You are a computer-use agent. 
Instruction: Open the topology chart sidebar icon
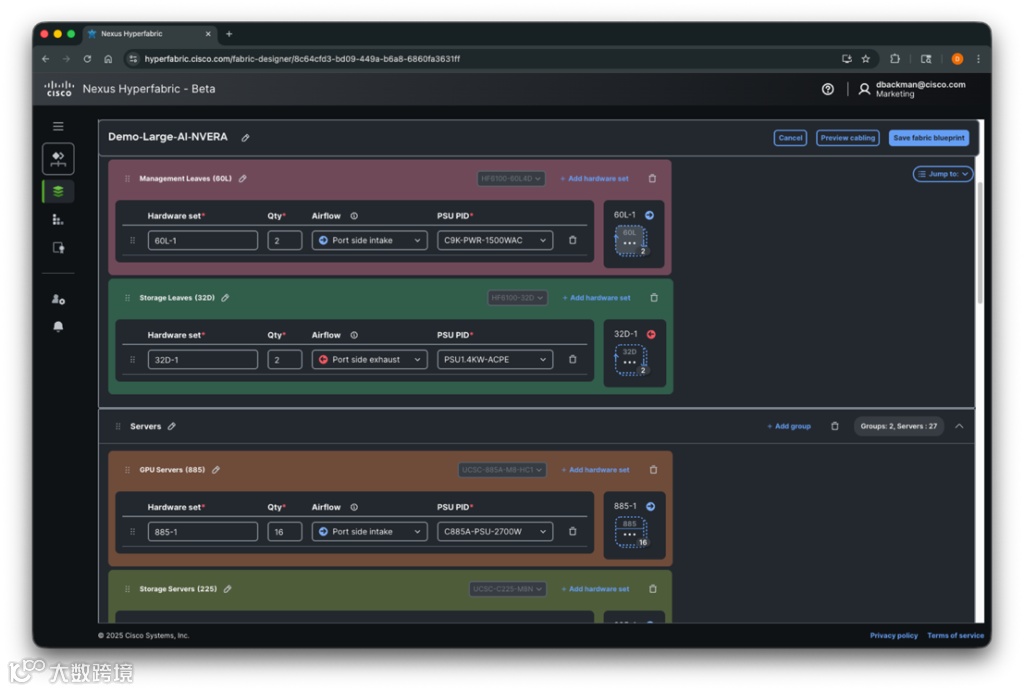tap(58, 219)
